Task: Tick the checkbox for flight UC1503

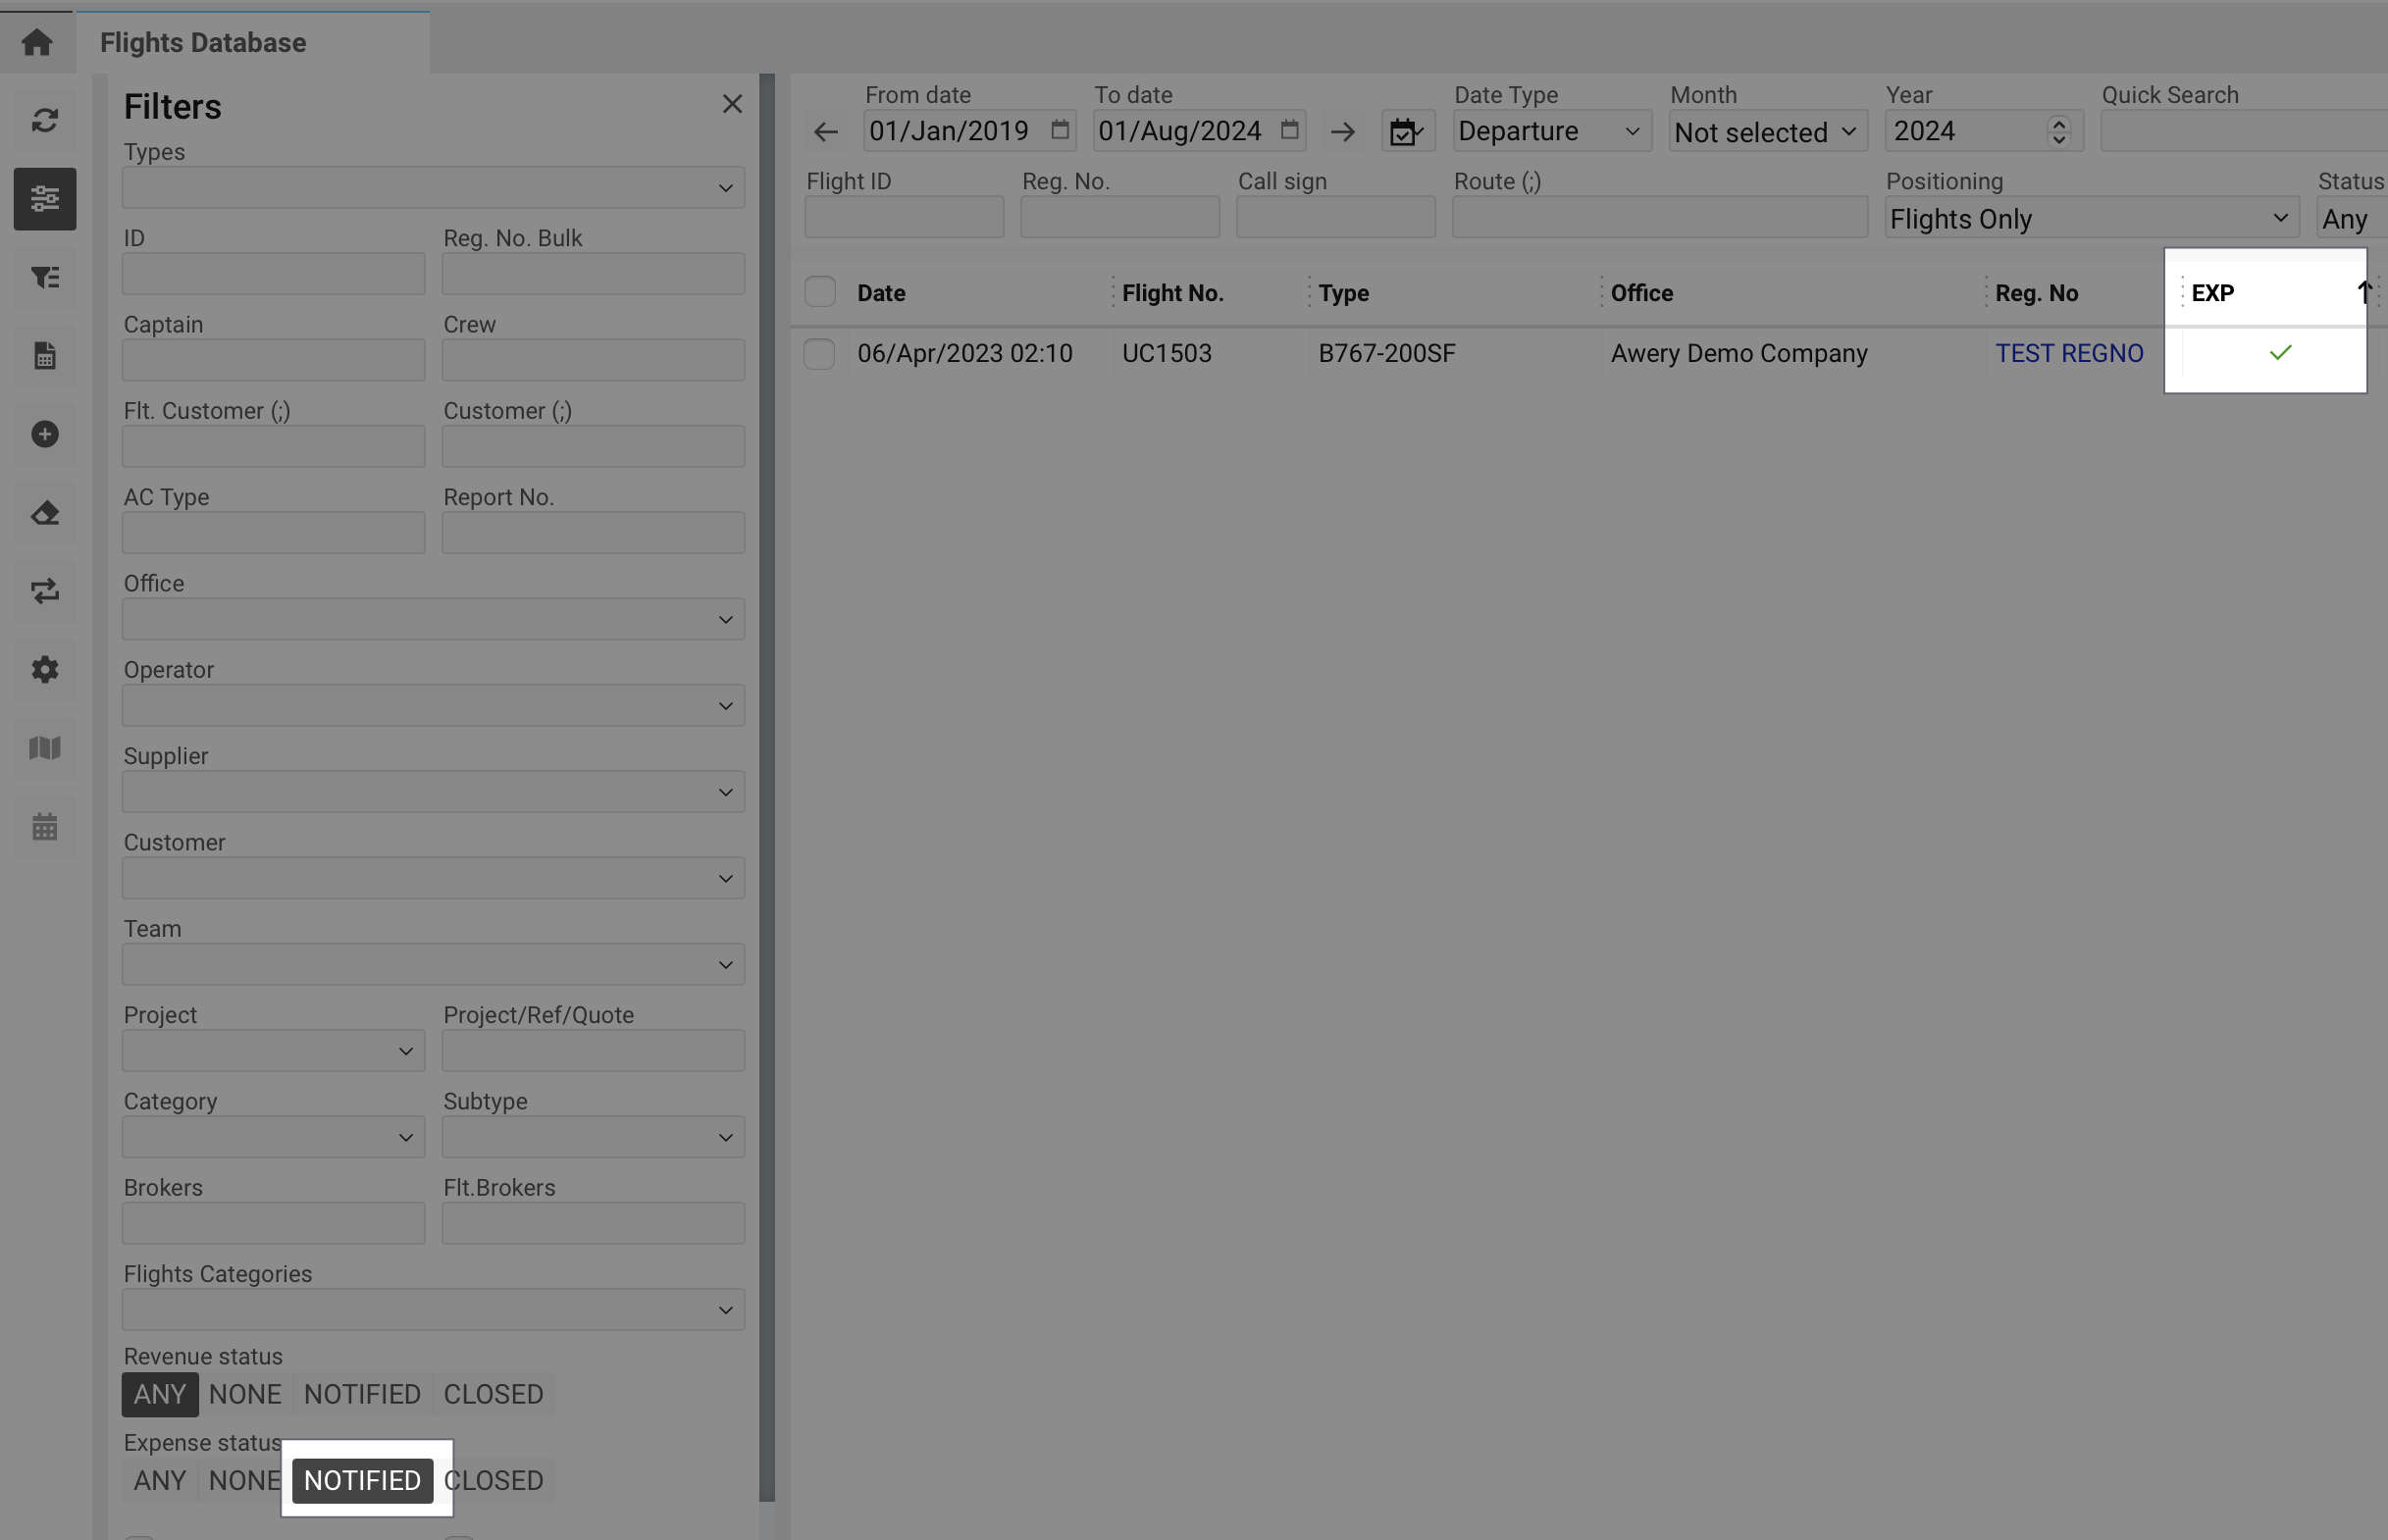Action: [x=819, y=354]
